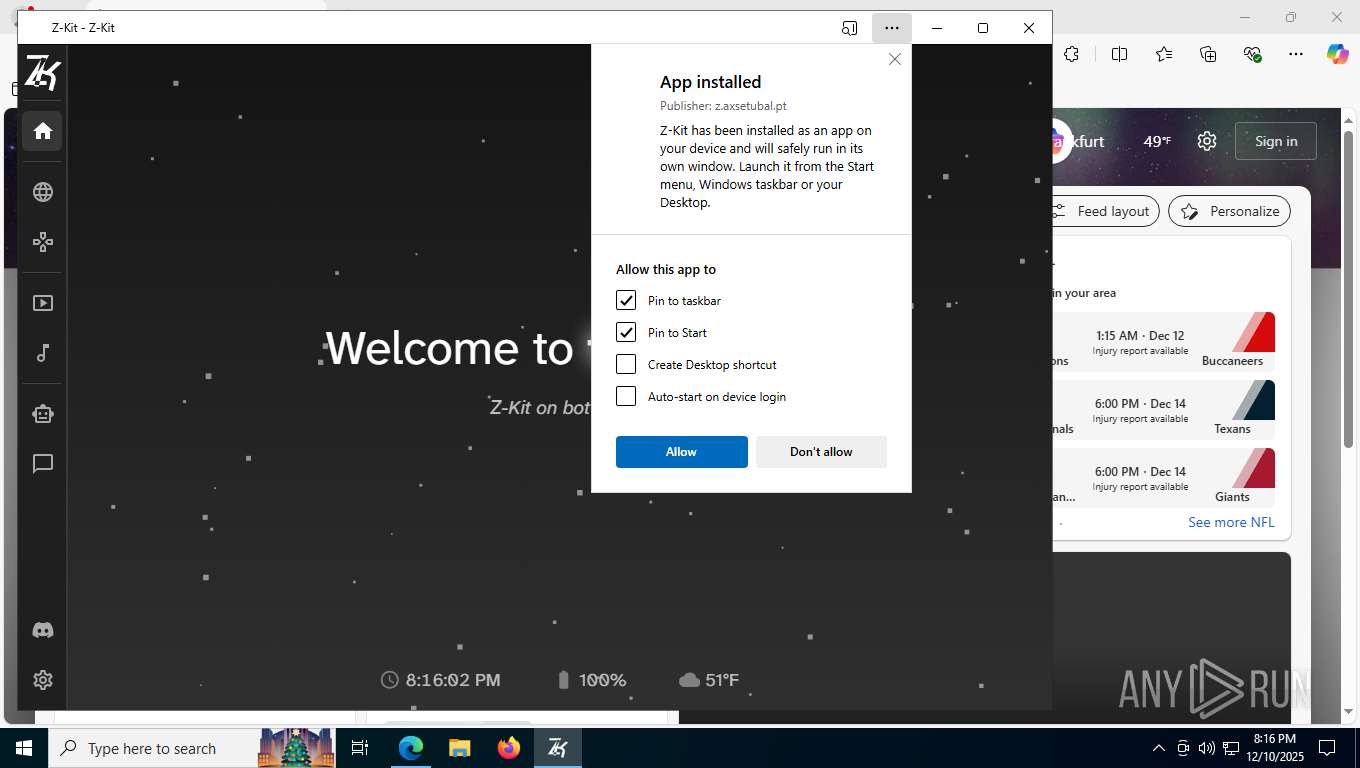The image size is (1360, 768).
Task: Enable Create Desktop shortcut checkbox
Action: (626, 364)
